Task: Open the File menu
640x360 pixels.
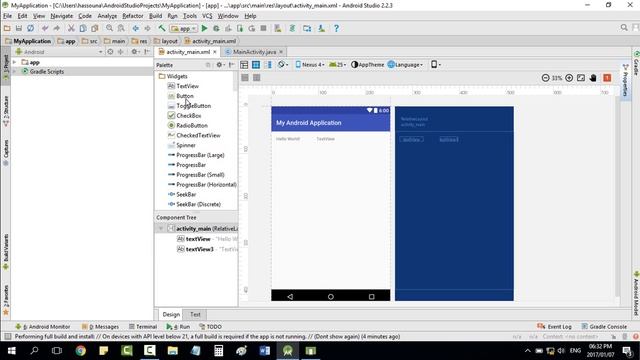Action: [7, 16]
